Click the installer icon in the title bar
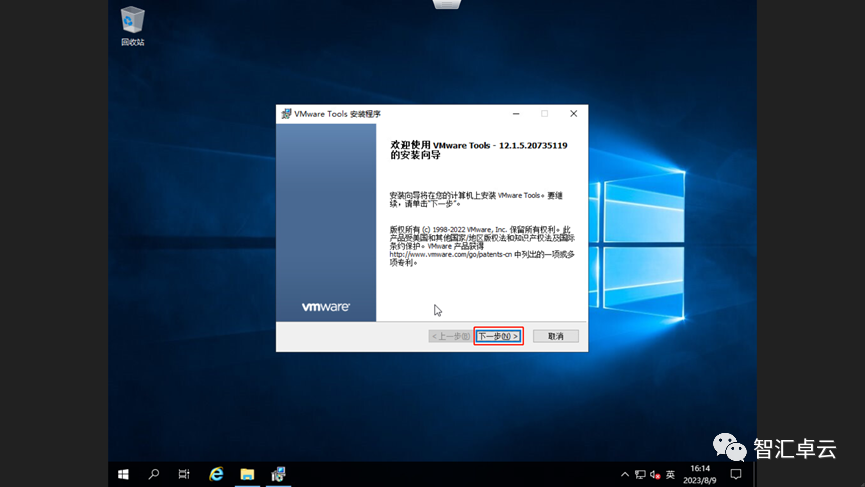Screen dimensions: 865x487 point(286,114)
